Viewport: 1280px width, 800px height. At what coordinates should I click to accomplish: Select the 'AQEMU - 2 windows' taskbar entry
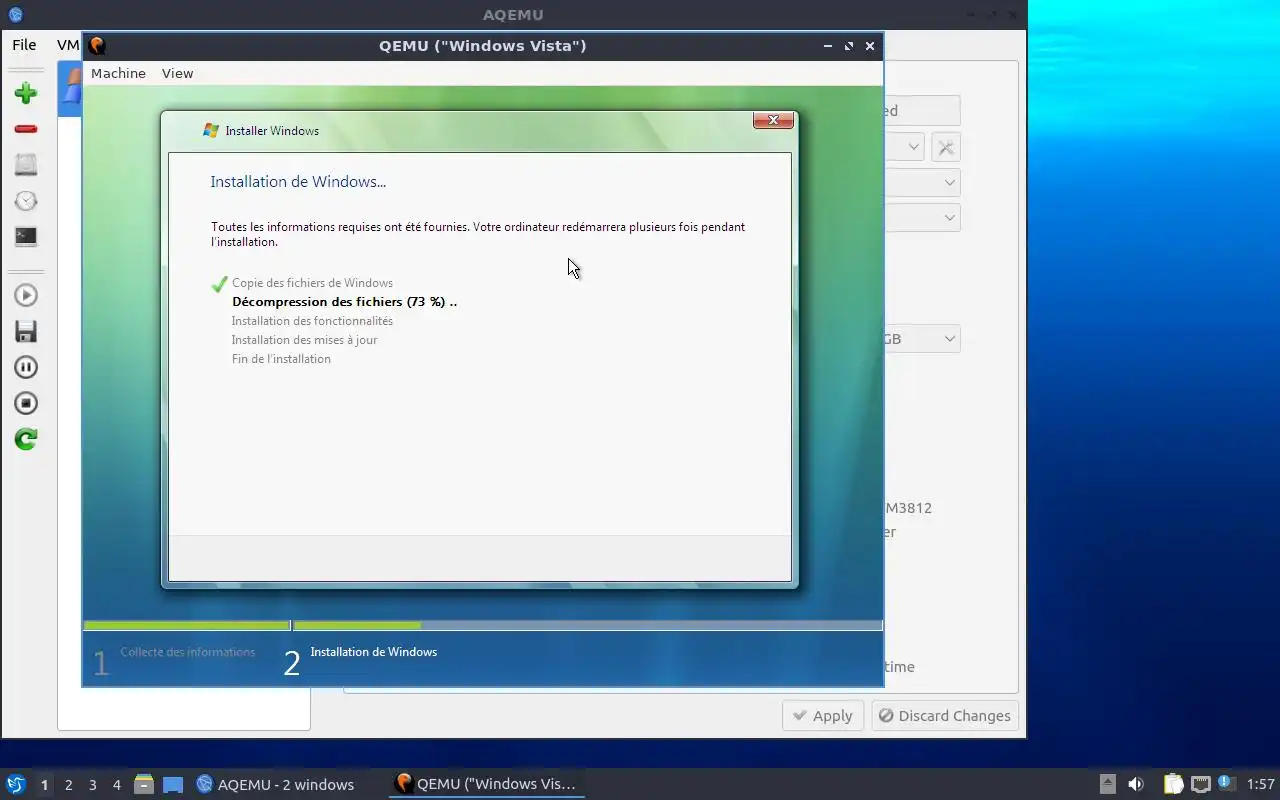pos(275,784)
